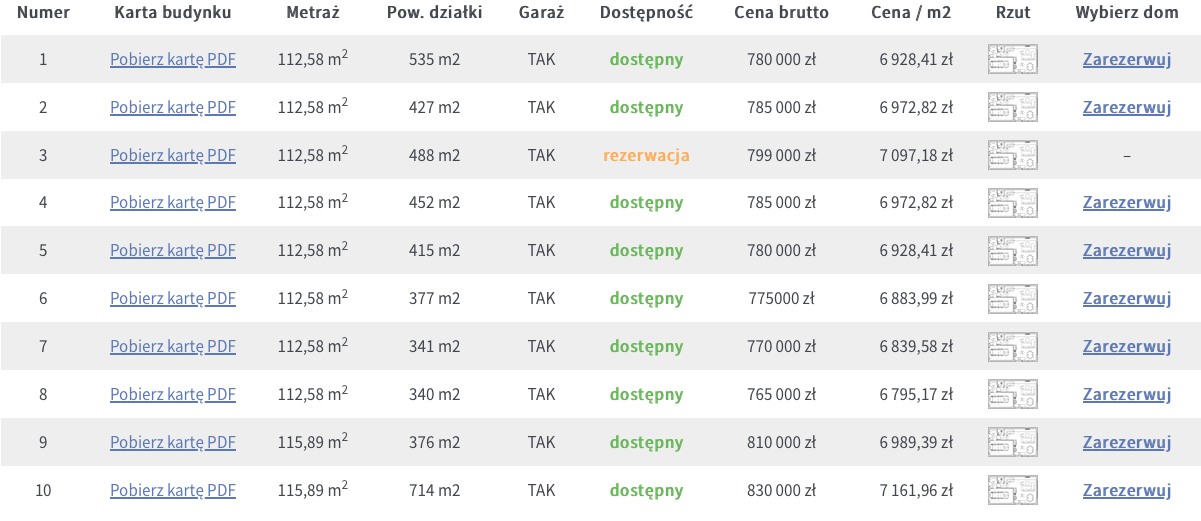Click Pobierz kartę PDF in row 6

173,299
